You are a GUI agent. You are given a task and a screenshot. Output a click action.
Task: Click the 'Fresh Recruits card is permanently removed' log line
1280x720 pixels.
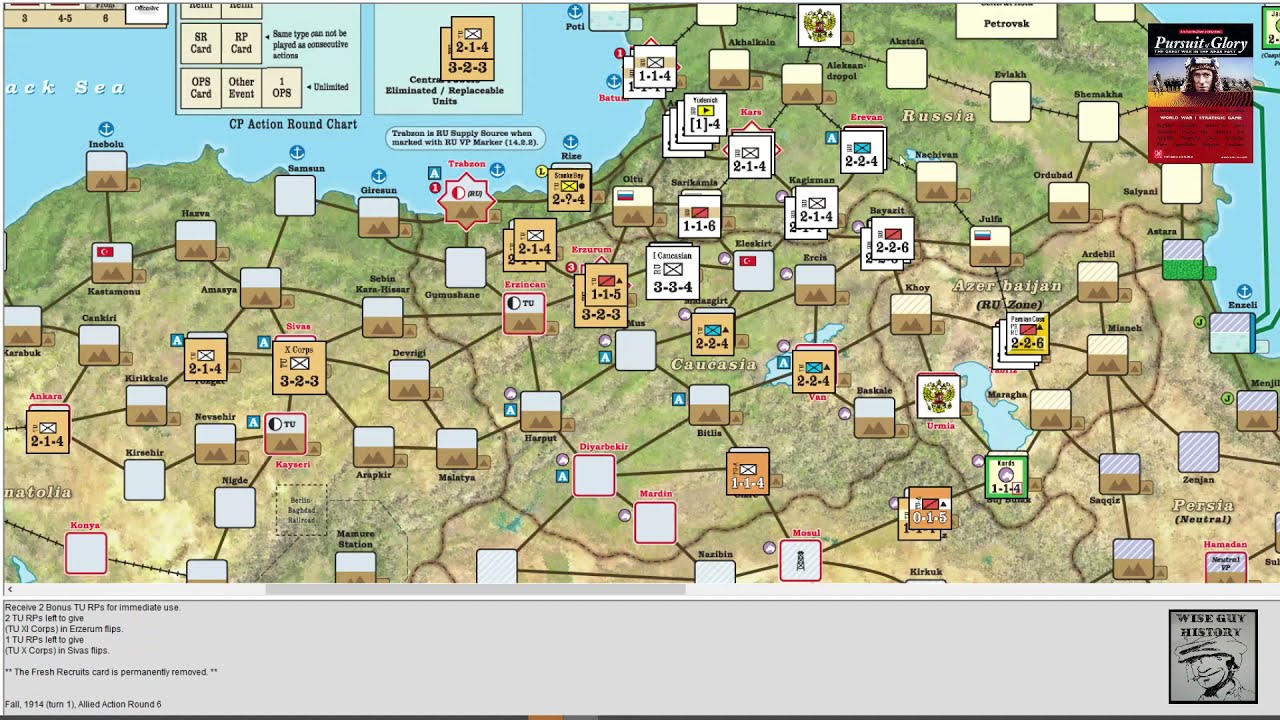pos(111,672)
